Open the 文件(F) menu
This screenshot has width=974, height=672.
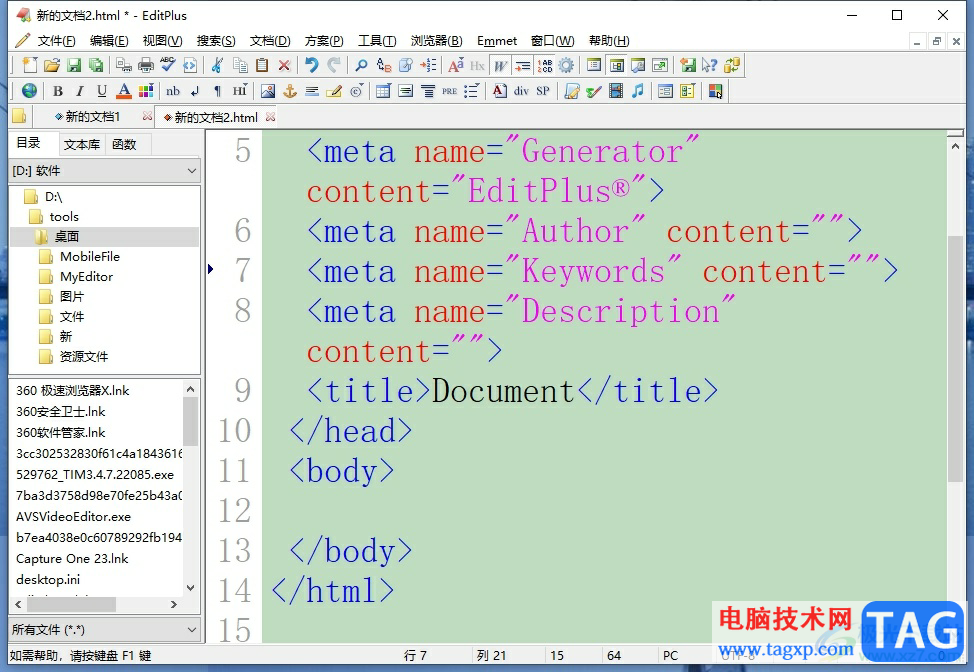point(57,40)
